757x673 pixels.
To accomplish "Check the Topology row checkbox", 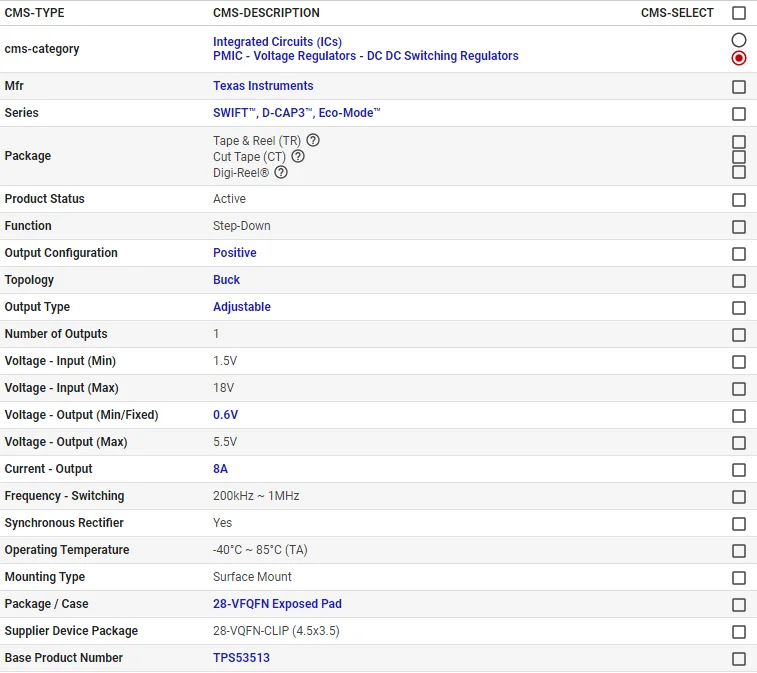I will (739, 281).
